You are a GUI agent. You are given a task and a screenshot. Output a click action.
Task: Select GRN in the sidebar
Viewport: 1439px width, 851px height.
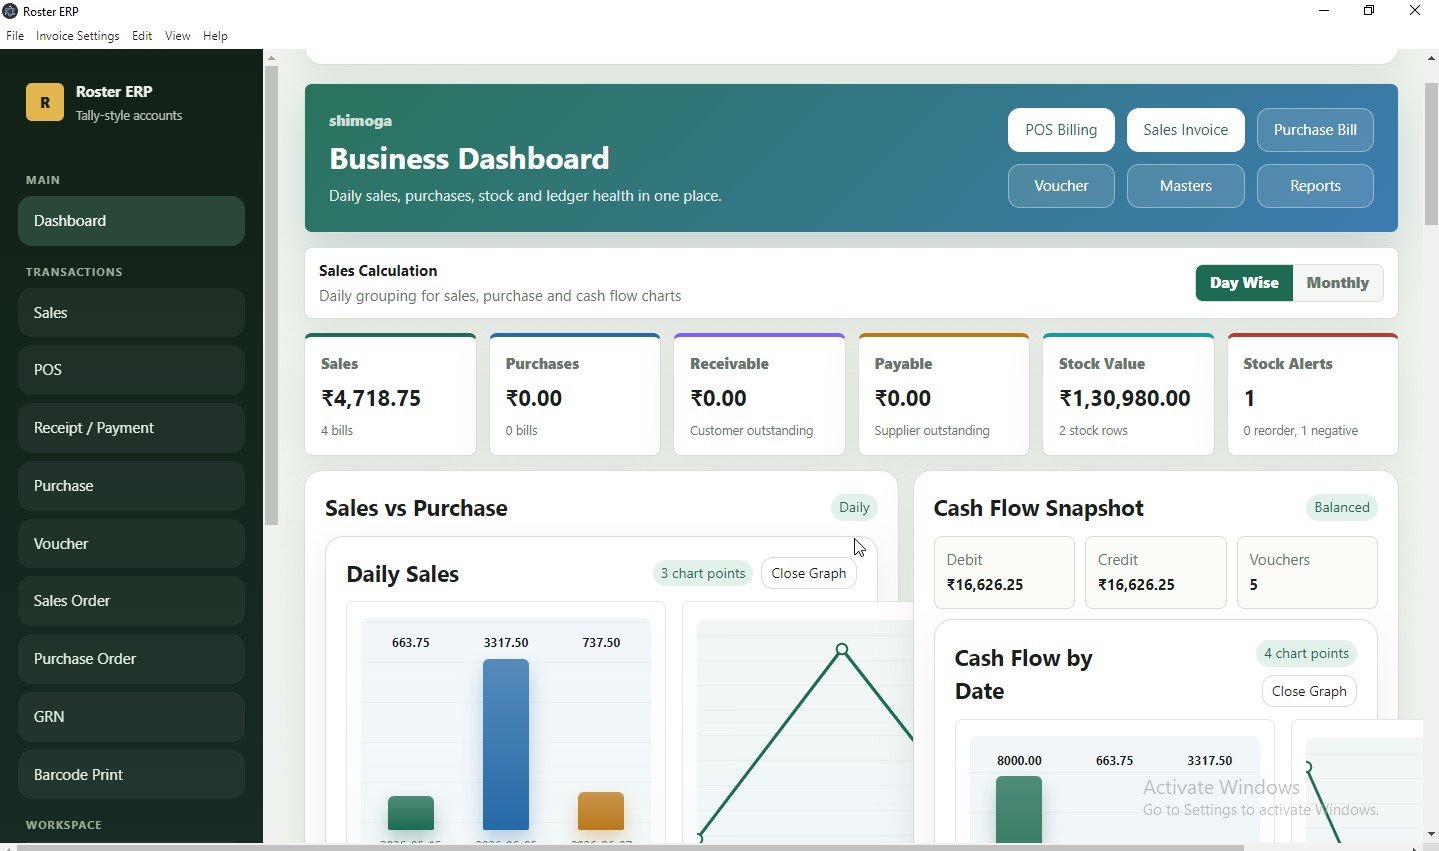click(131, 717)
